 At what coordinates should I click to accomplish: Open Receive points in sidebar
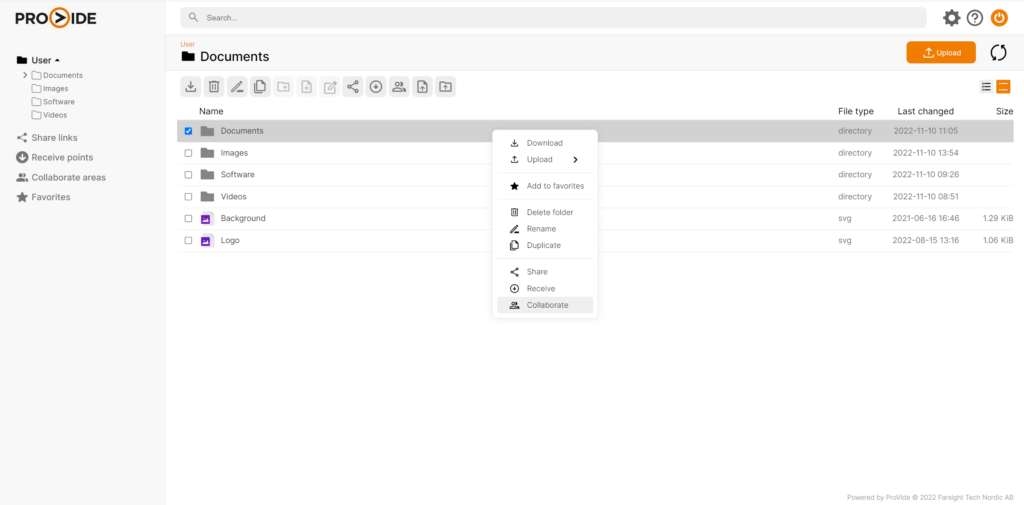coord(54,157)
